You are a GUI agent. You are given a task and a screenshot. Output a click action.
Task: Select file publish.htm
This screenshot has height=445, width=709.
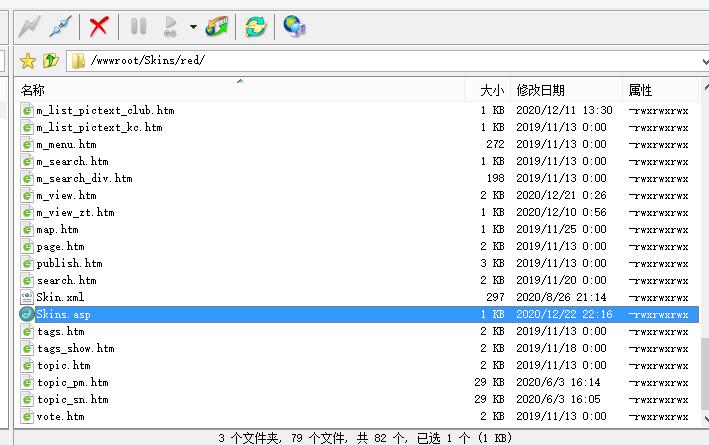69,264
